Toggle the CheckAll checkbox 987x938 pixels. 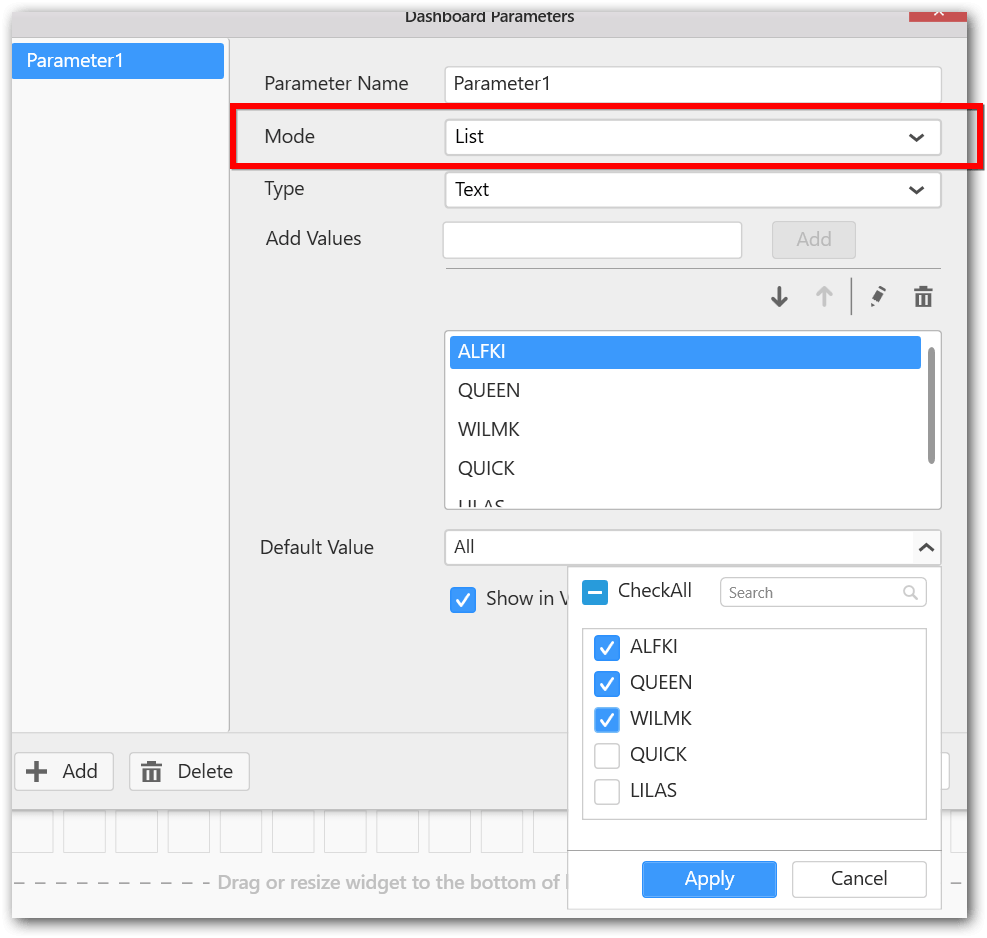595,592
